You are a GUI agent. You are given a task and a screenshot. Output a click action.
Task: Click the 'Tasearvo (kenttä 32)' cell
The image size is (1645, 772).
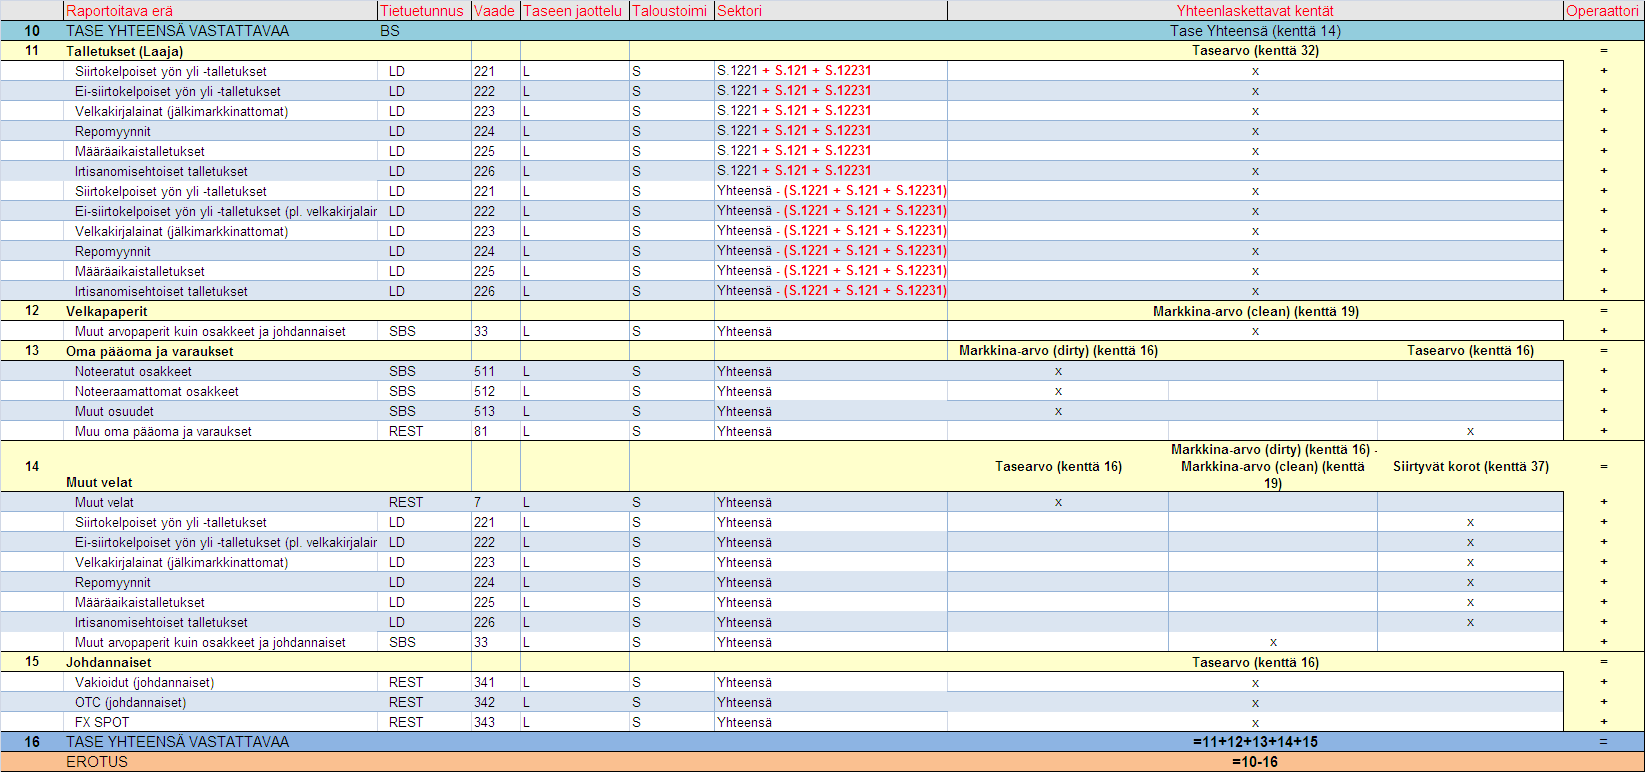coord(1255,50)
